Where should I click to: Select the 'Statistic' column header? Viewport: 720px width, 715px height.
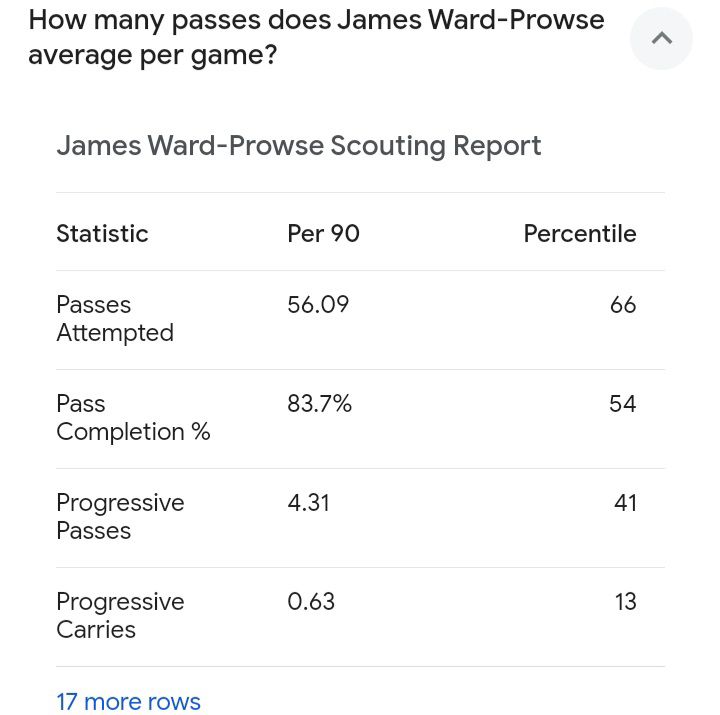pyautogui.click(x=102, y=233)
